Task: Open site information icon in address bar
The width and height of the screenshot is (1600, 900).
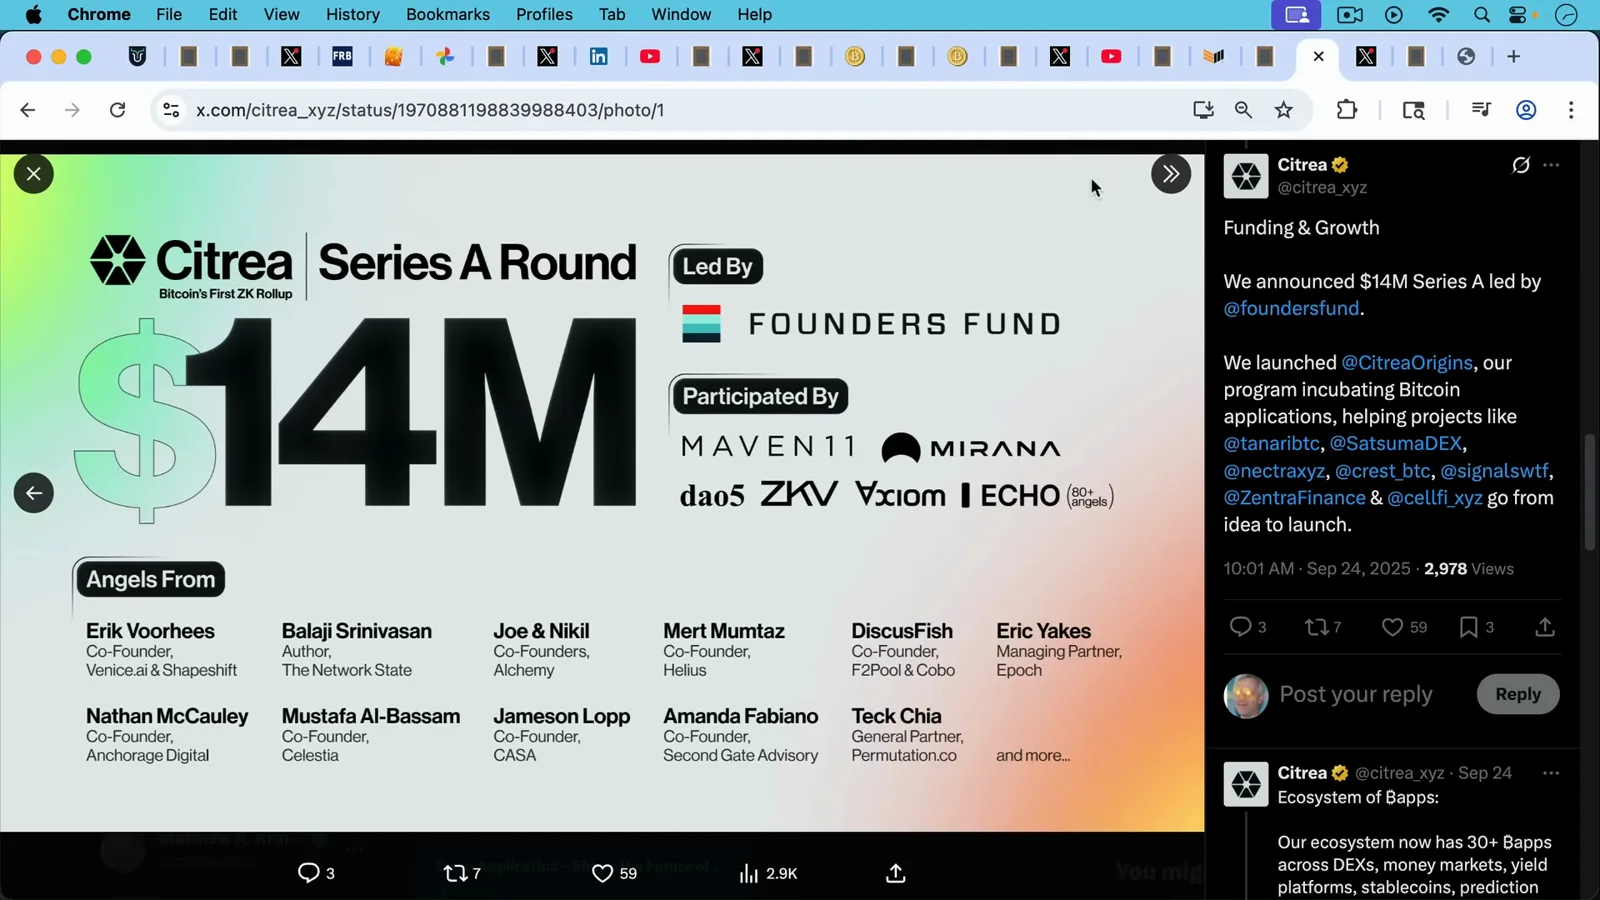Action: pos(171,110)
